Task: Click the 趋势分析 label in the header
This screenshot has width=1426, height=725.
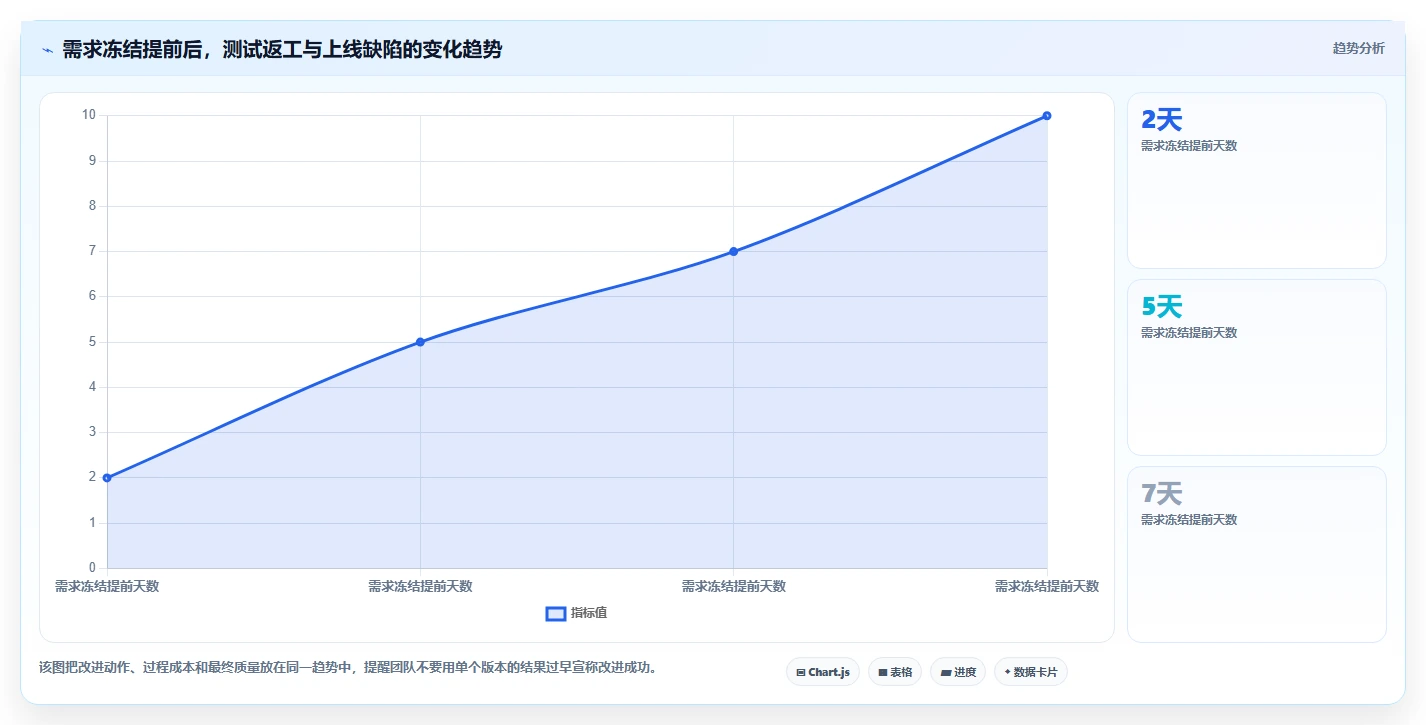Action: point(1359,48)
